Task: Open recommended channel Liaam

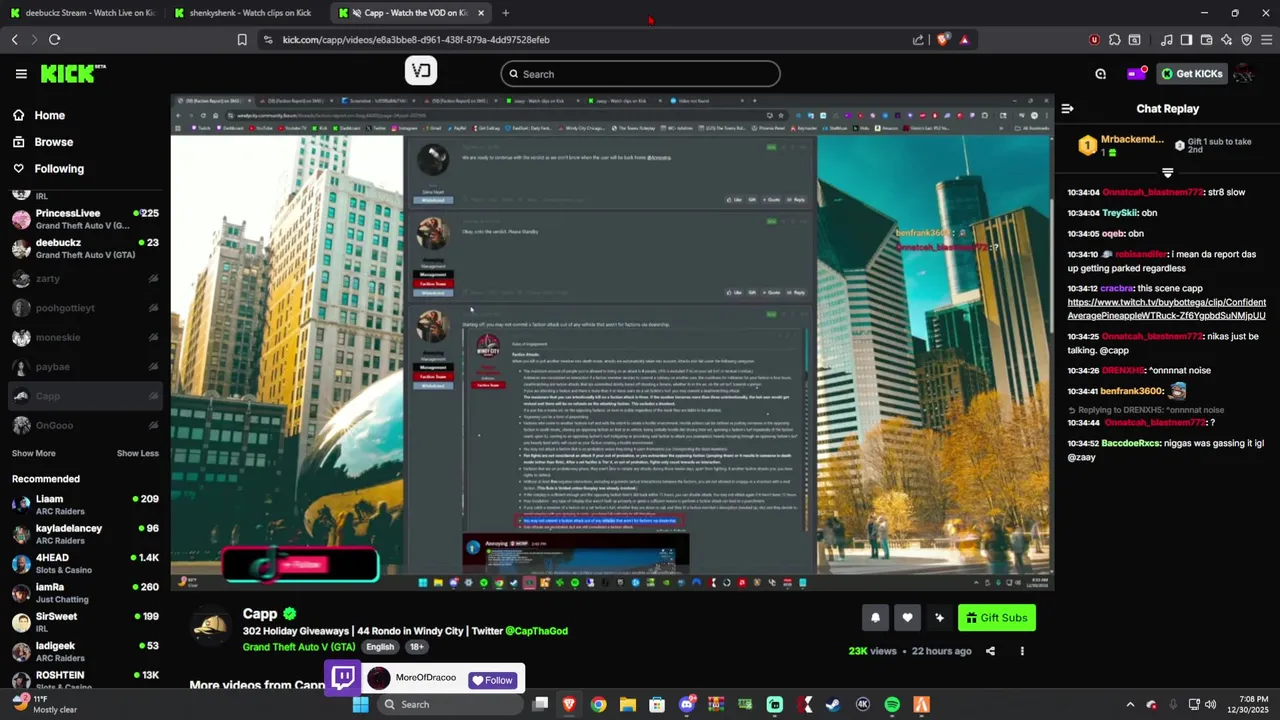Action: 85,505
